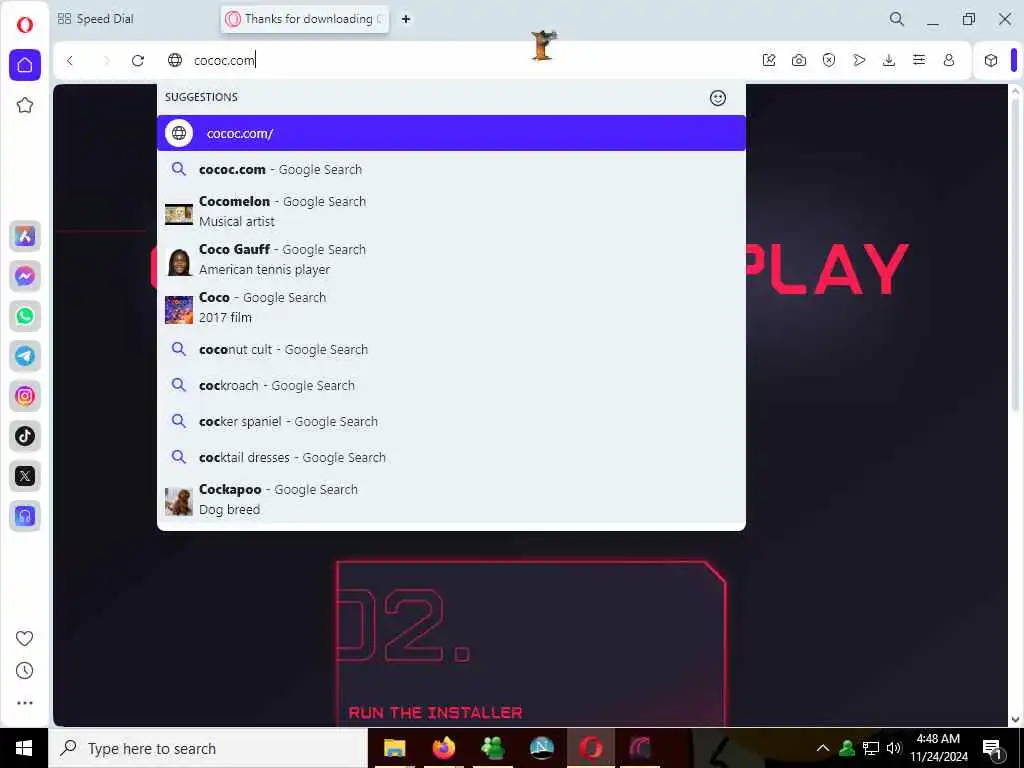
Task: Show hidden tray icons chevron
Action: coord(822,748)
